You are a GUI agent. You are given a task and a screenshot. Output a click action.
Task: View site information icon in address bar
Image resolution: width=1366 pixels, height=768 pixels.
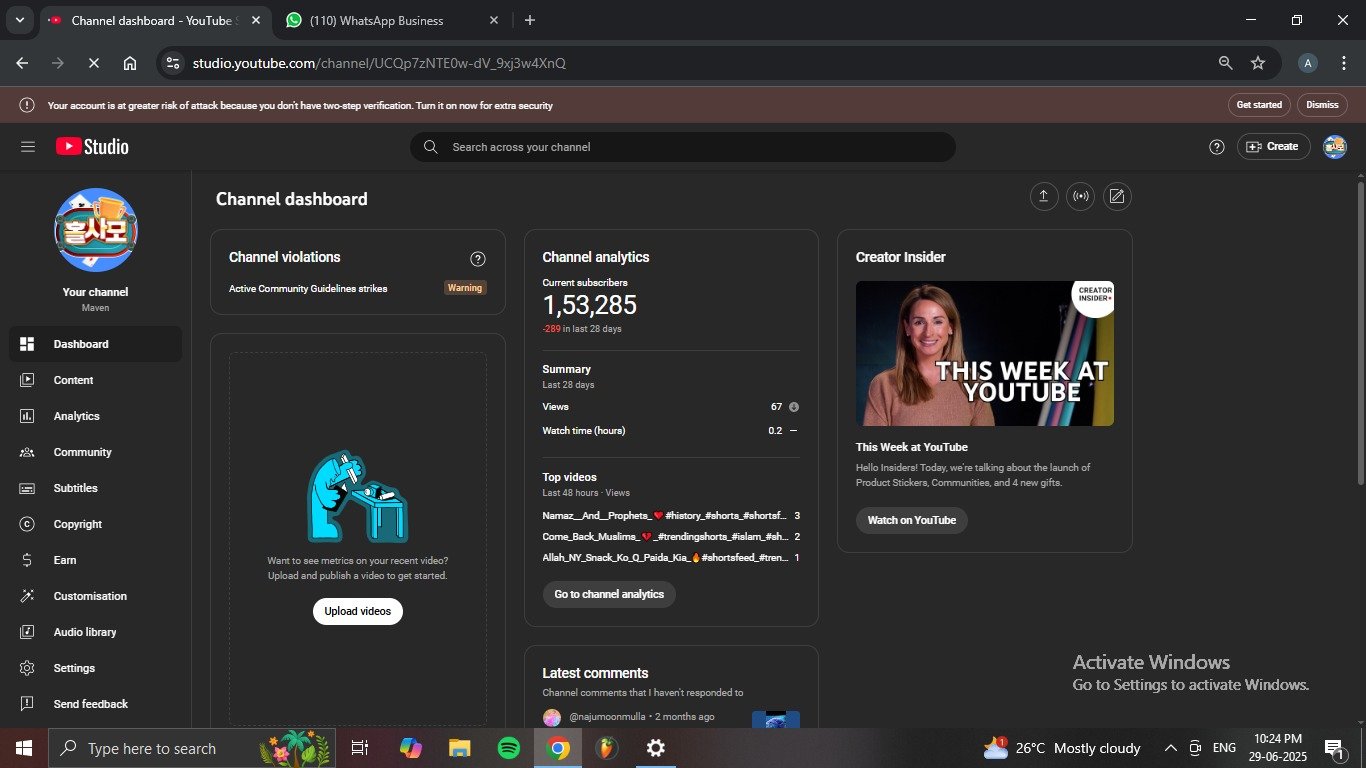tap(173, 63)
